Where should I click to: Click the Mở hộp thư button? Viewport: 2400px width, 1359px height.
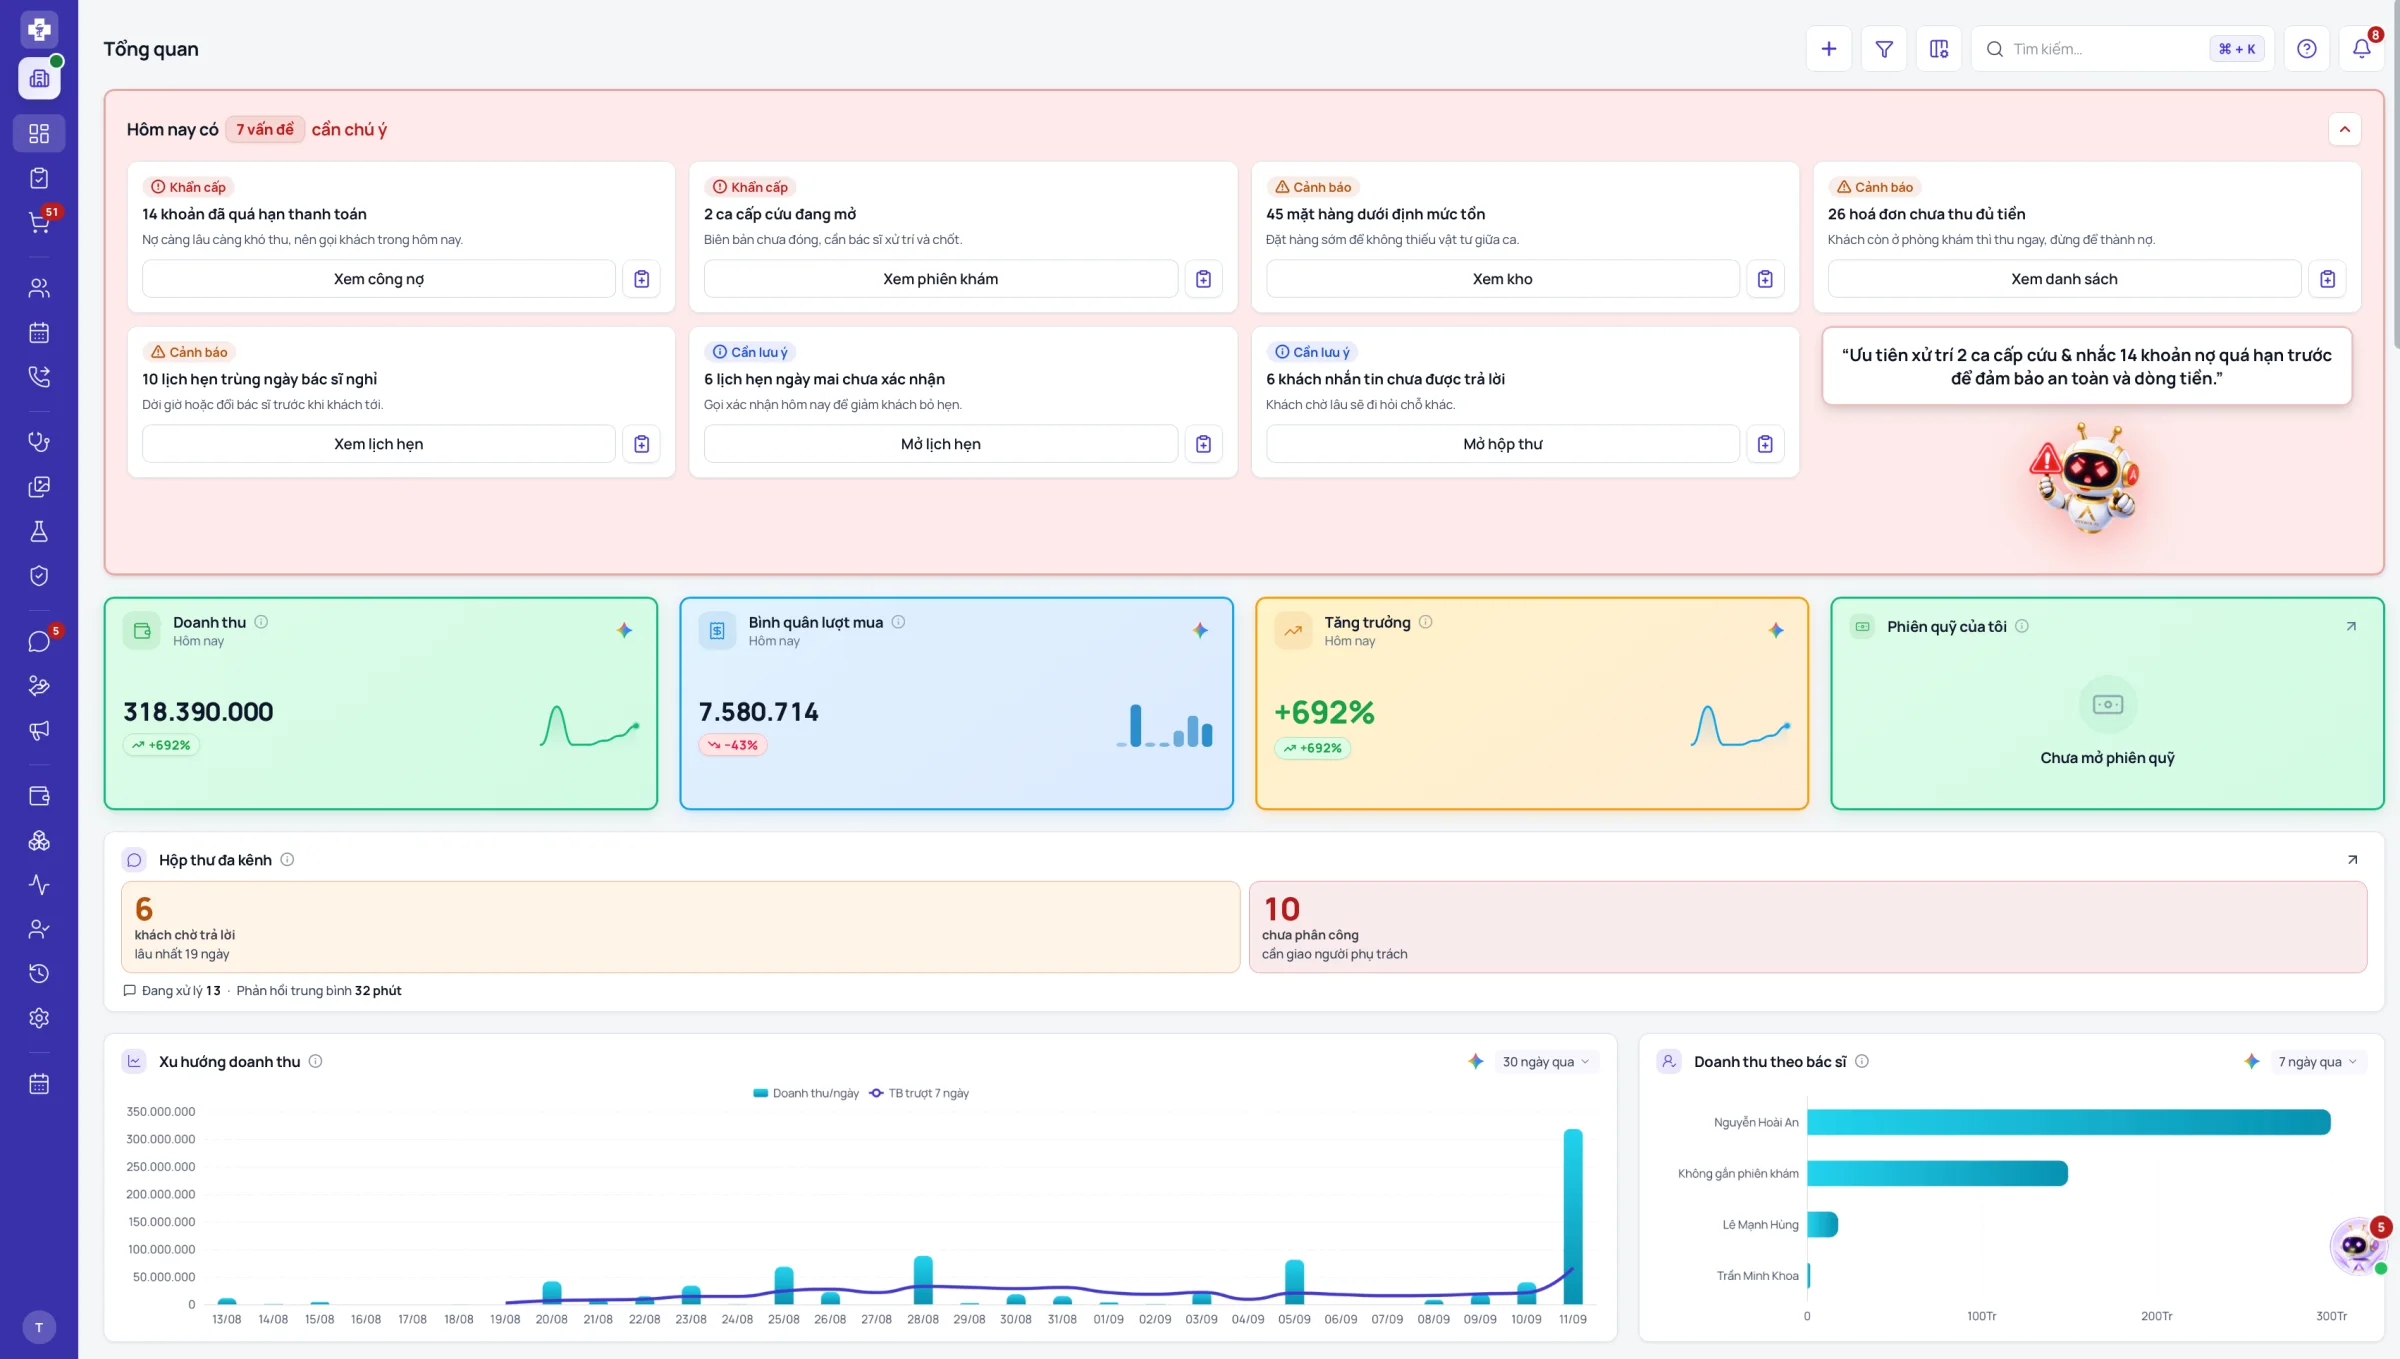[1502, 444]
